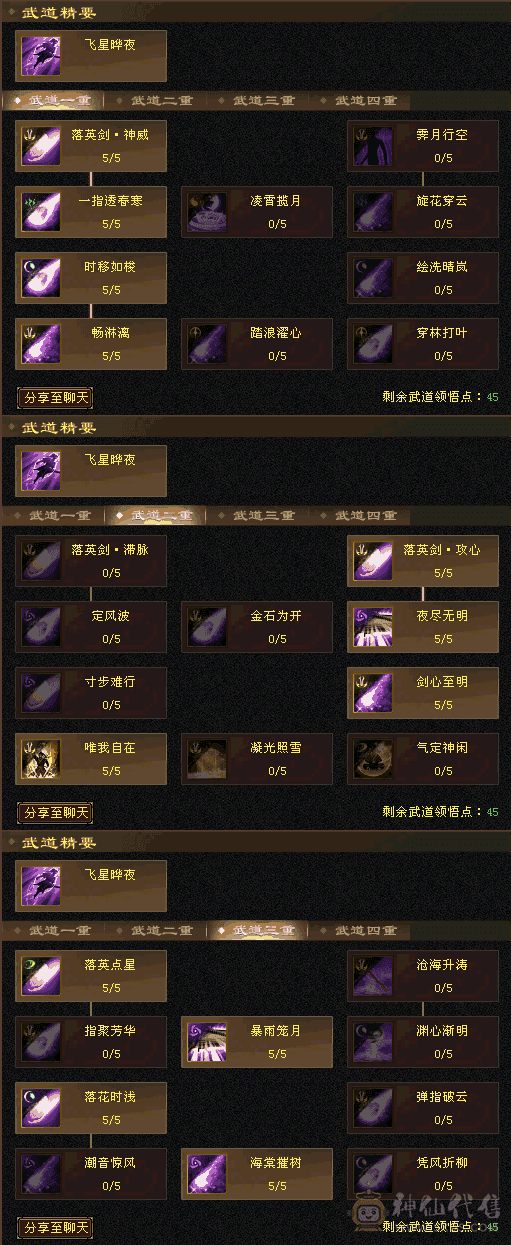Select the 暴雨笼月 skill icon

point(207,1041)
